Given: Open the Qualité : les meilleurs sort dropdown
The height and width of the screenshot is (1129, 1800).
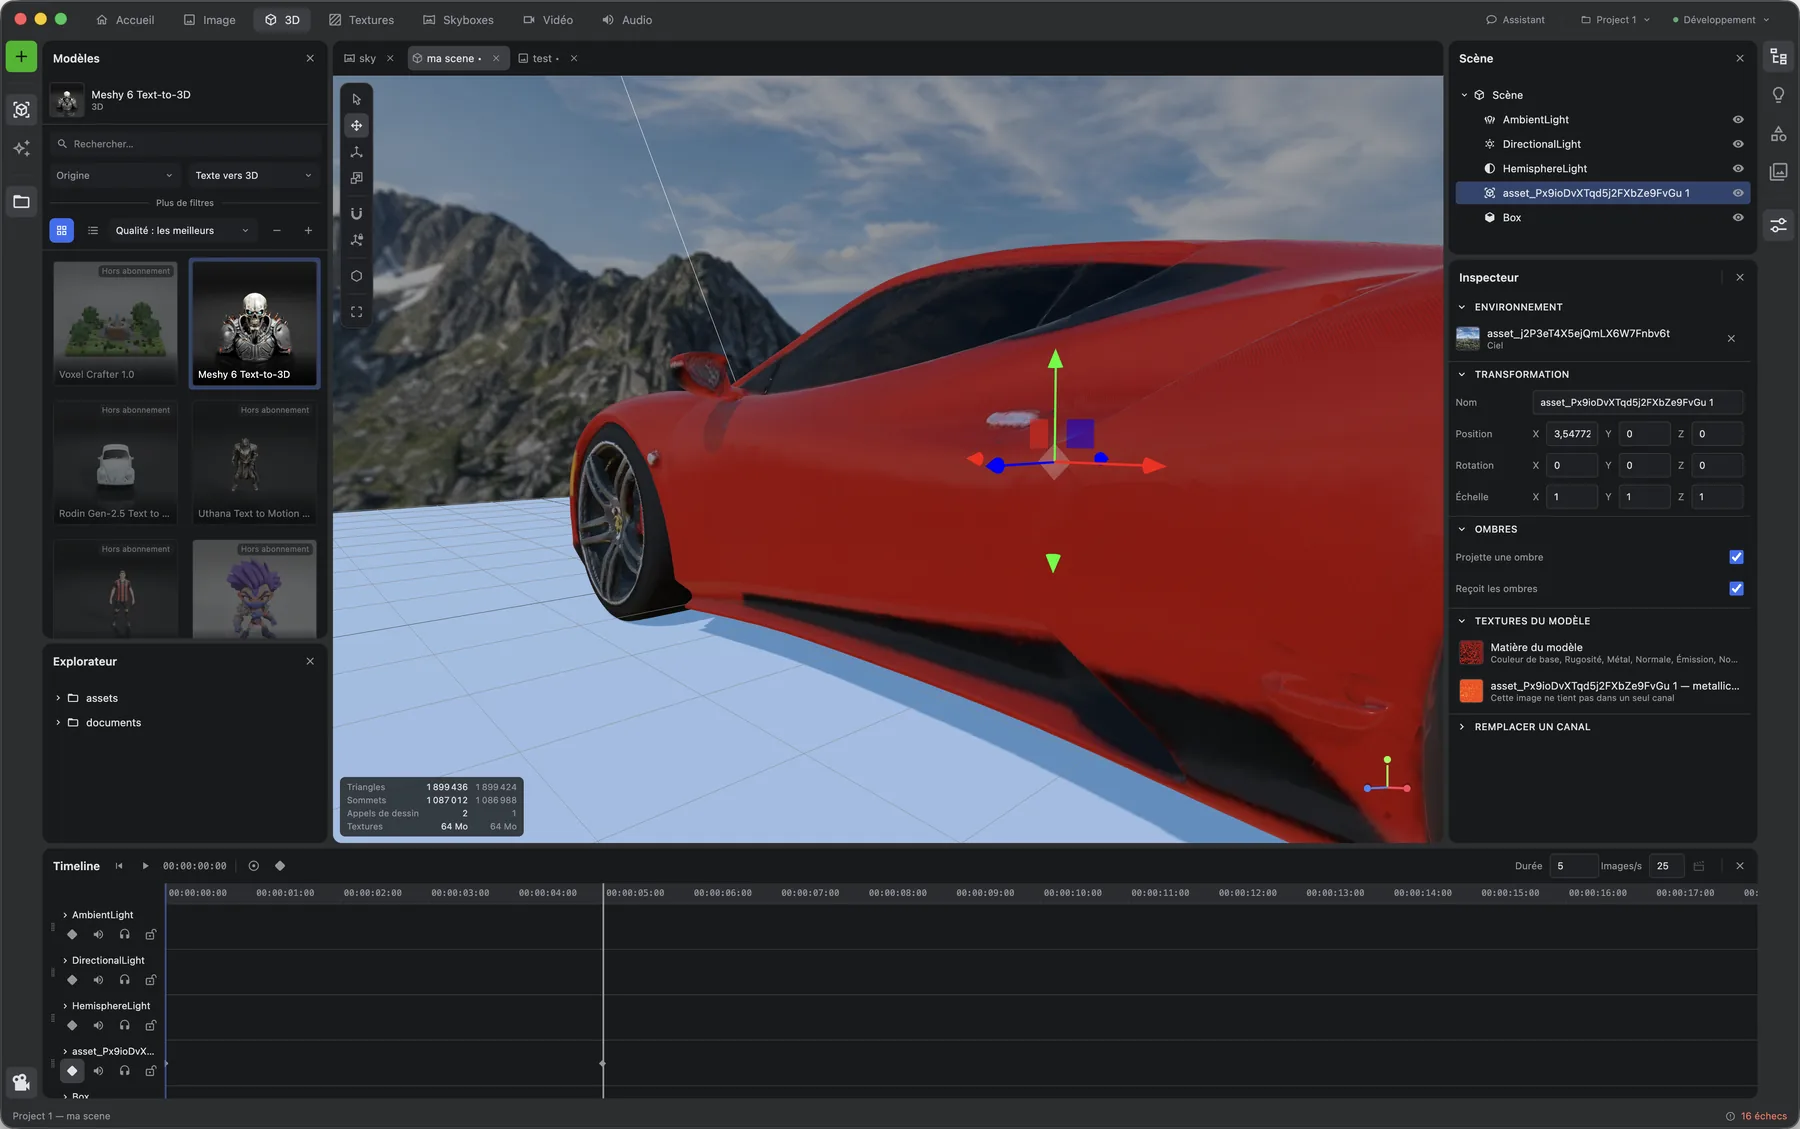Looking at the screenshot, I should pos(182,231).
